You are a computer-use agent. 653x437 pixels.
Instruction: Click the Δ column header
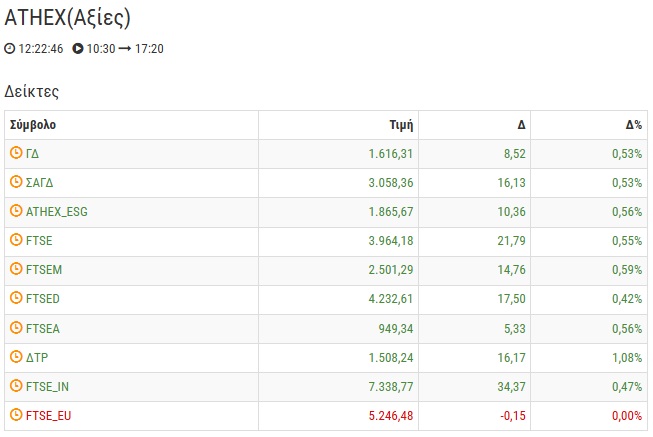pyautogui.click(x=521, y=125)
